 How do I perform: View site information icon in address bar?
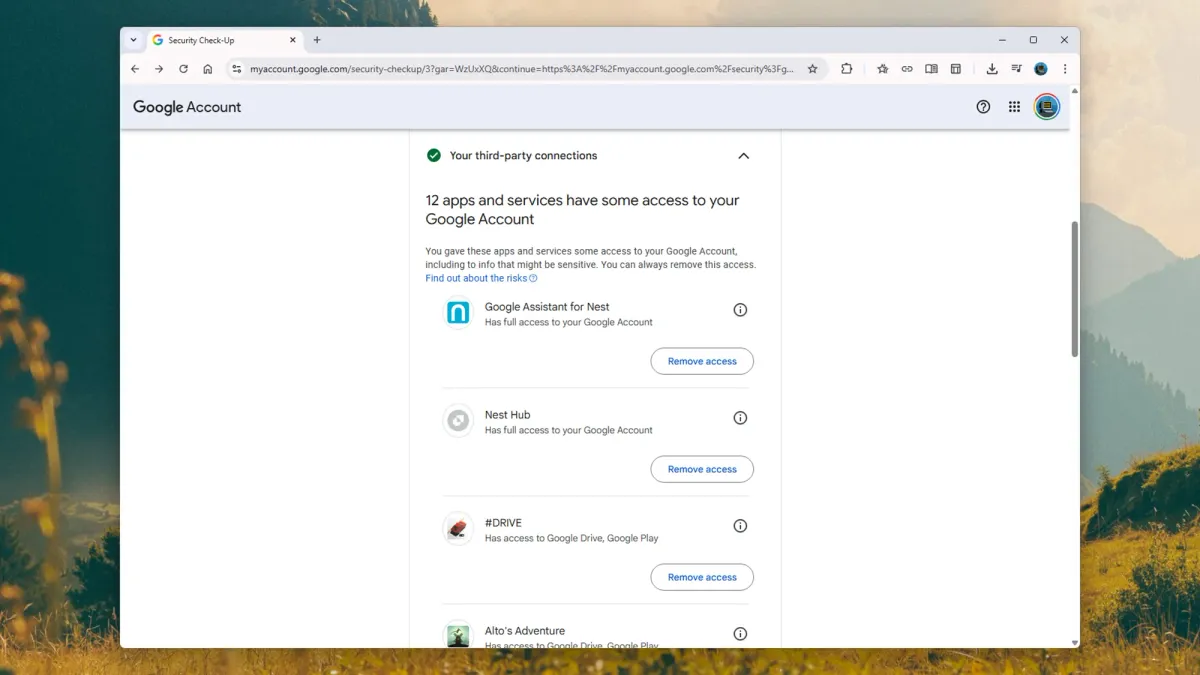point(237,69)
